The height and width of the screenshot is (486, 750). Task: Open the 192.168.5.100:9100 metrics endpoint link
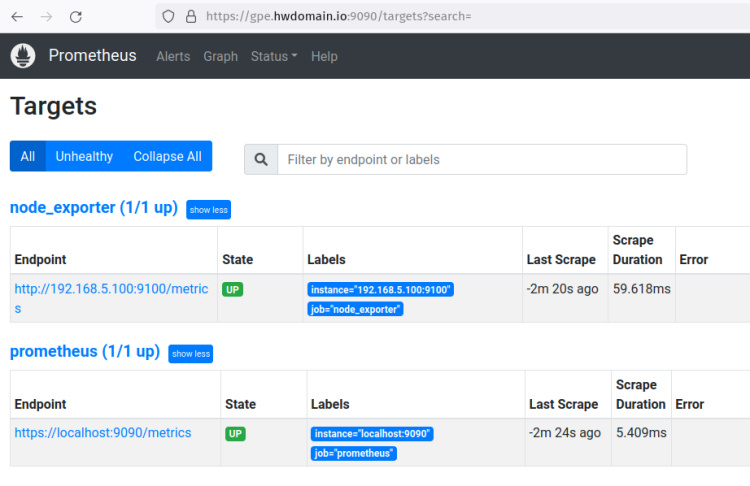[x=111, y=289]
